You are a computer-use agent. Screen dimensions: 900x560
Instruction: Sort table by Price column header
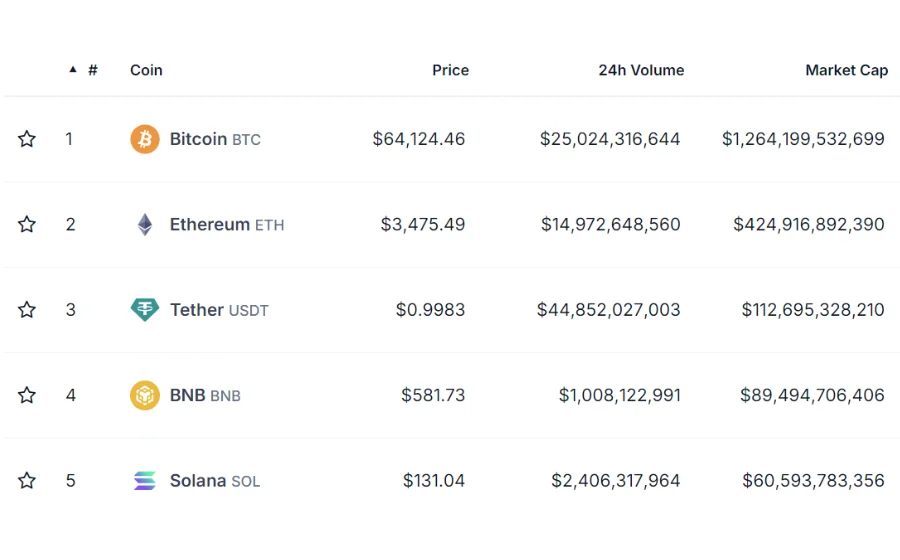[x=451, y=70]
